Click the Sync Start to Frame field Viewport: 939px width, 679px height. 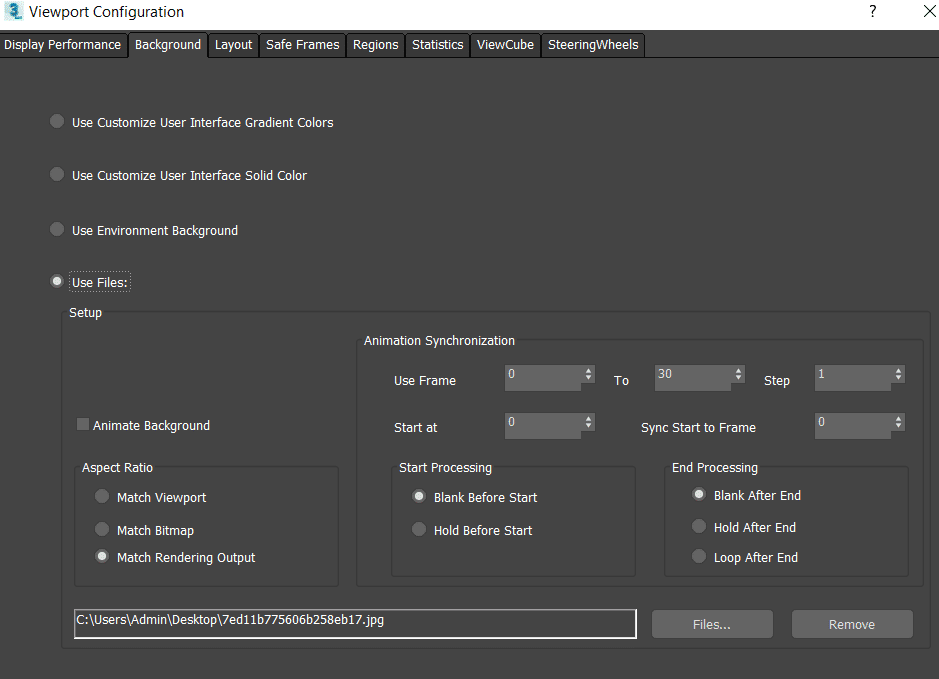pyautogui.click(x=853, y=426)
